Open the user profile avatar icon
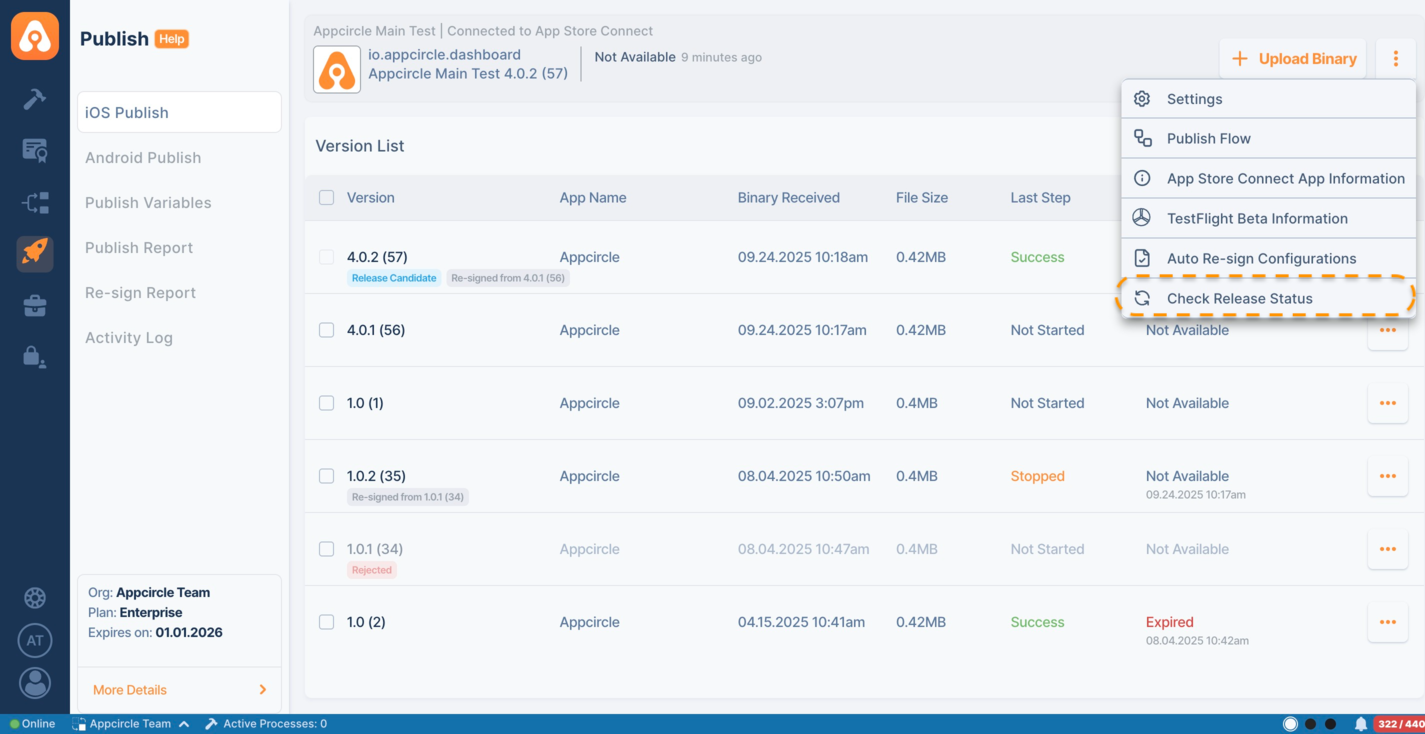Screen dimensions: 1425x734 [35, 683]
